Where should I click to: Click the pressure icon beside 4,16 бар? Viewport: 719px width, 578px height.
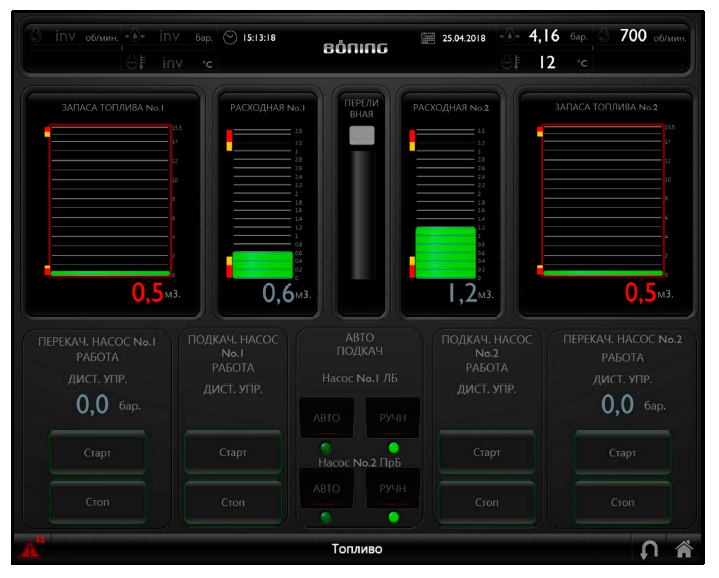510,37
